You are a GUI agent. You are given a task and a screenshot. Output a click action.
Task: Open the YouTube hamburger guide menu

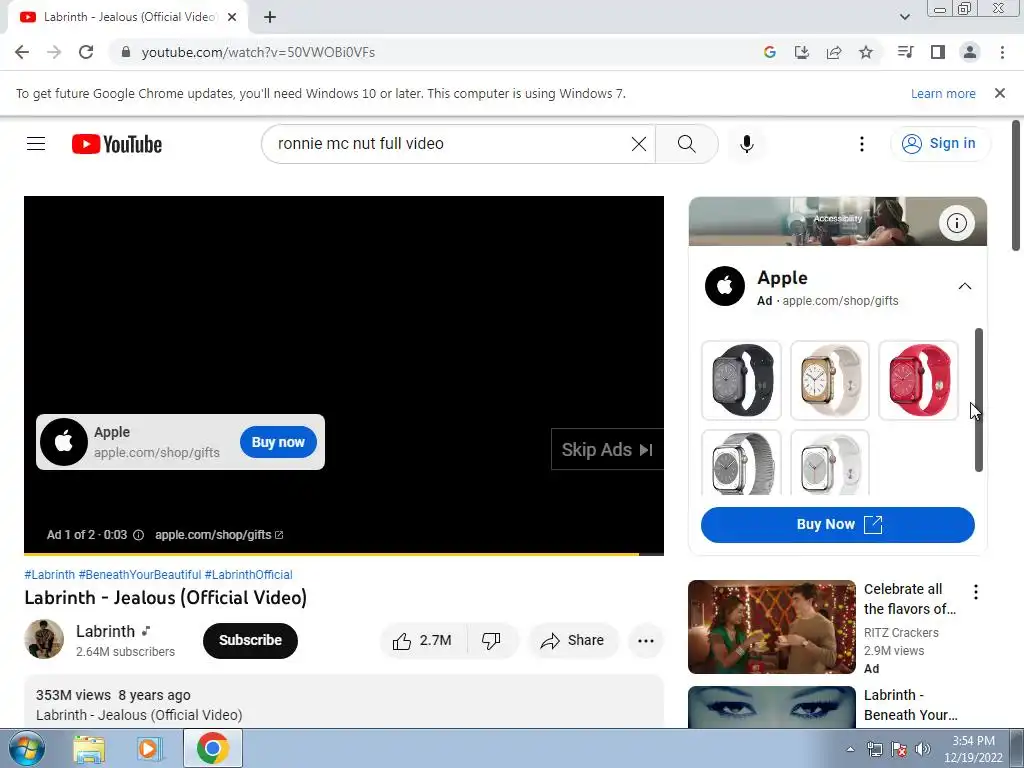coord(36,144)
